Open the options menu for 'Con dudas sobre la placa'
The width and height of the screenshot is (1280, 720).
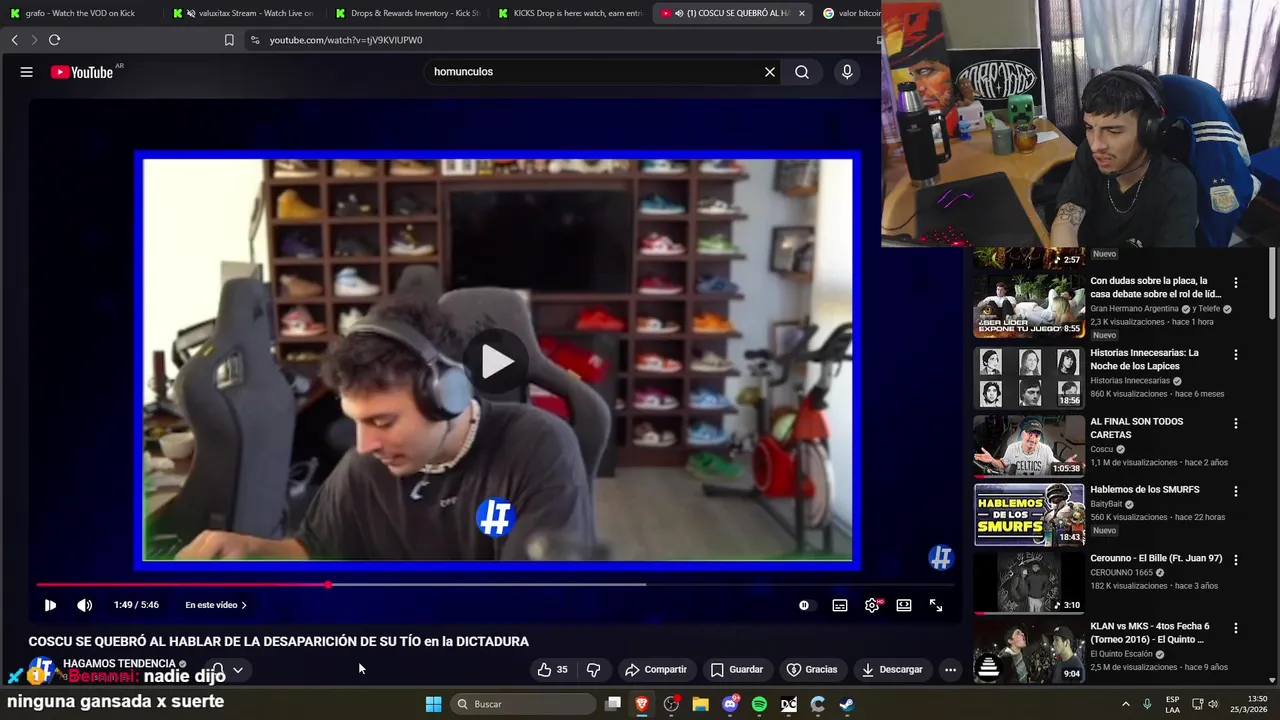pyautogui.click(x=1235, y=283)
